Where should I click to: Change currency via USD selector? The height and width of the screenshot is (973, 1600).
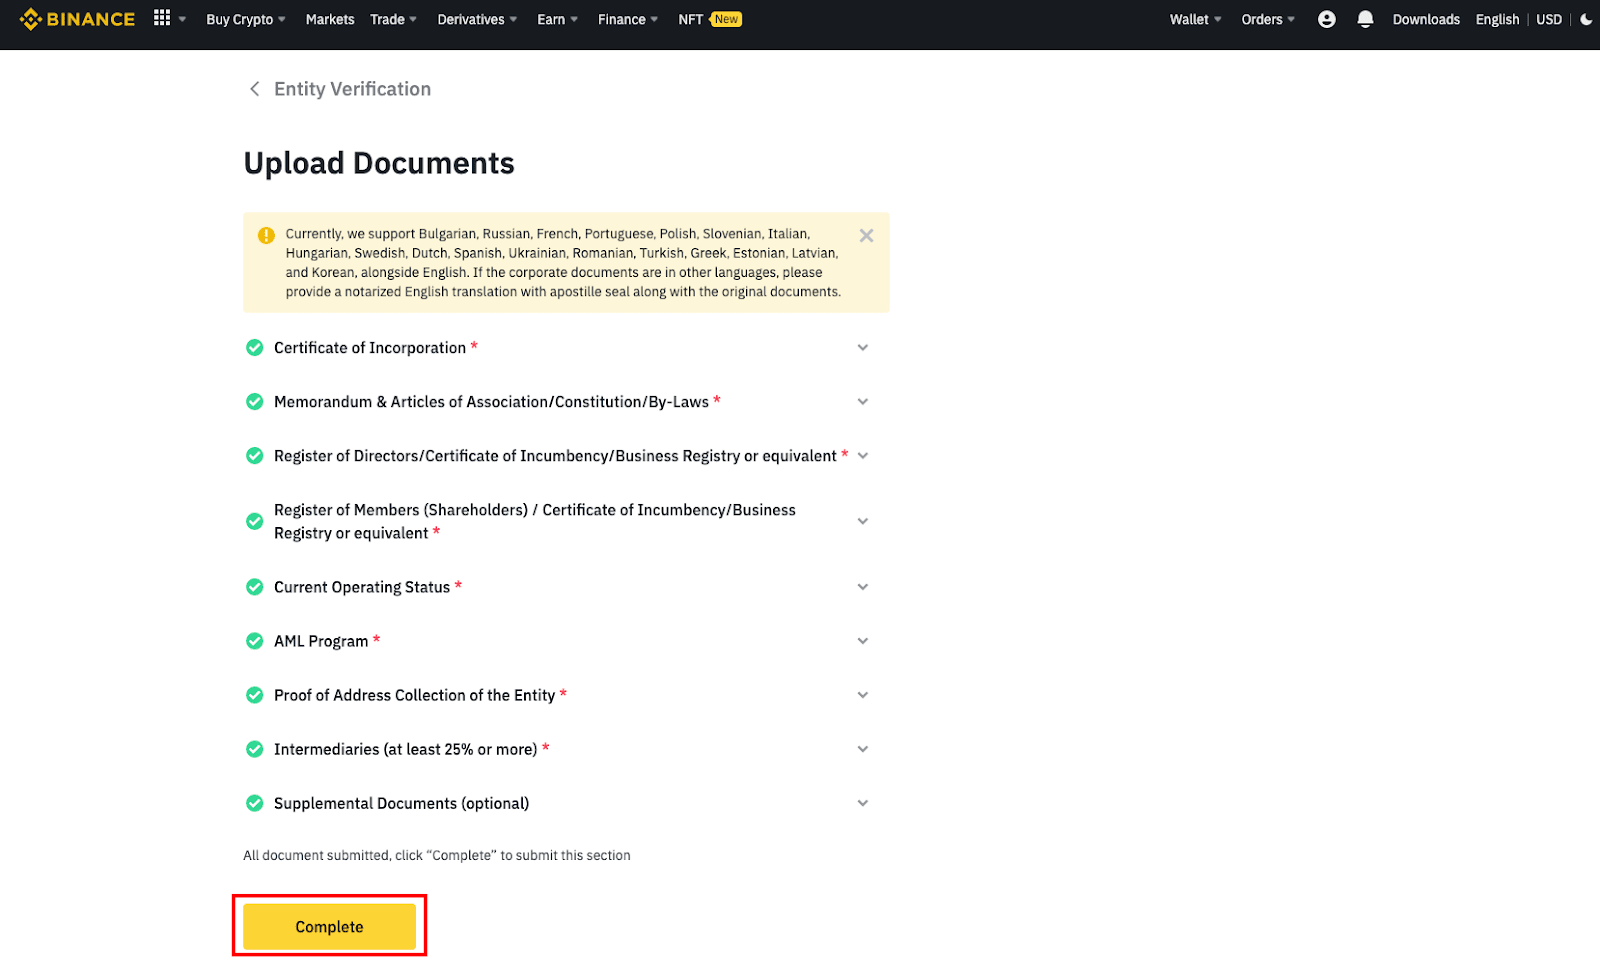[1548, 19]
